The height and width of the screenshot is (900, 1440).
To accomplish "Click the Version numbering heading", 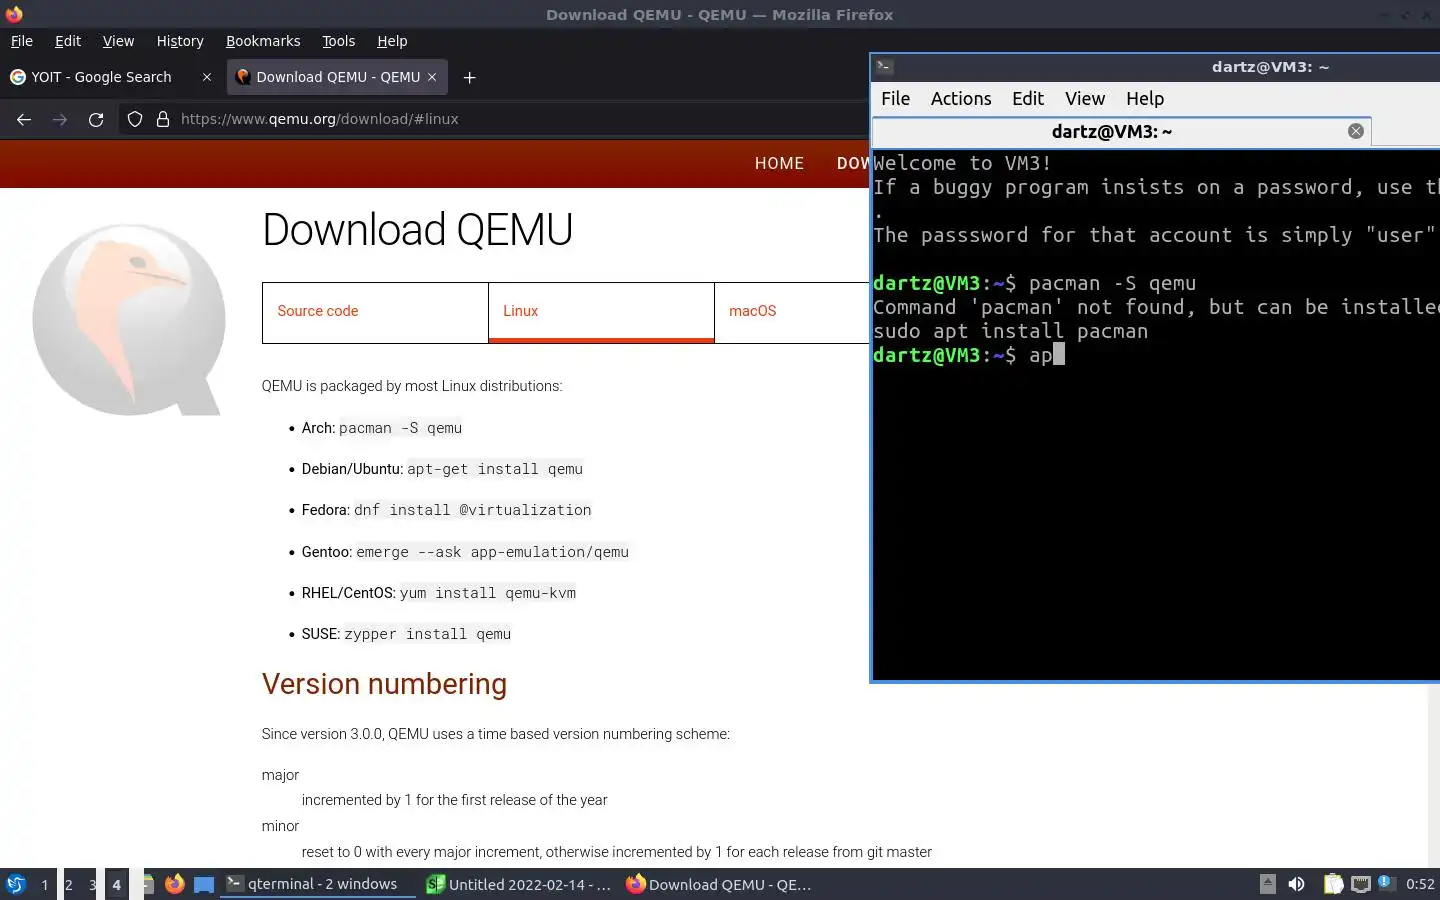I will (384, 684).
